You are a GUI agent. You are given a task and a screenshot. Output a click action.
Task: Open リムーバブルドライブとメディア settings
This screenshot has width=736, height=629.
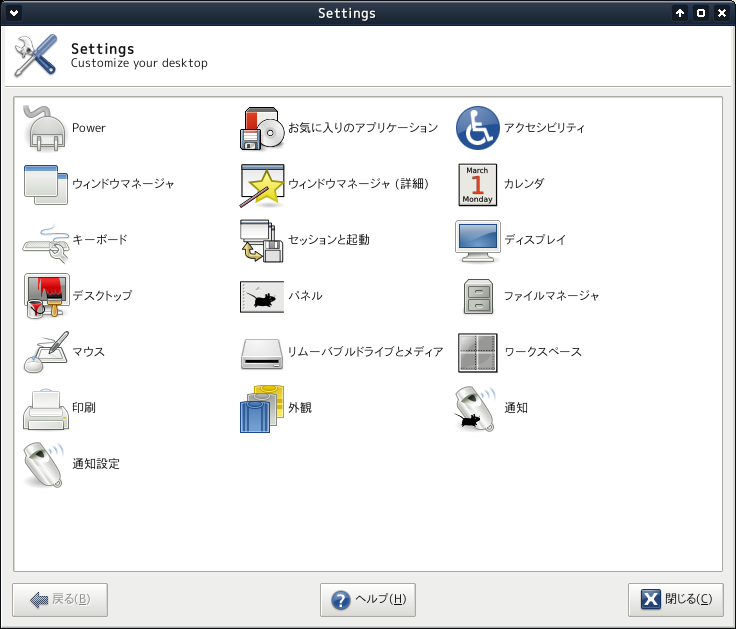(263, 352)
